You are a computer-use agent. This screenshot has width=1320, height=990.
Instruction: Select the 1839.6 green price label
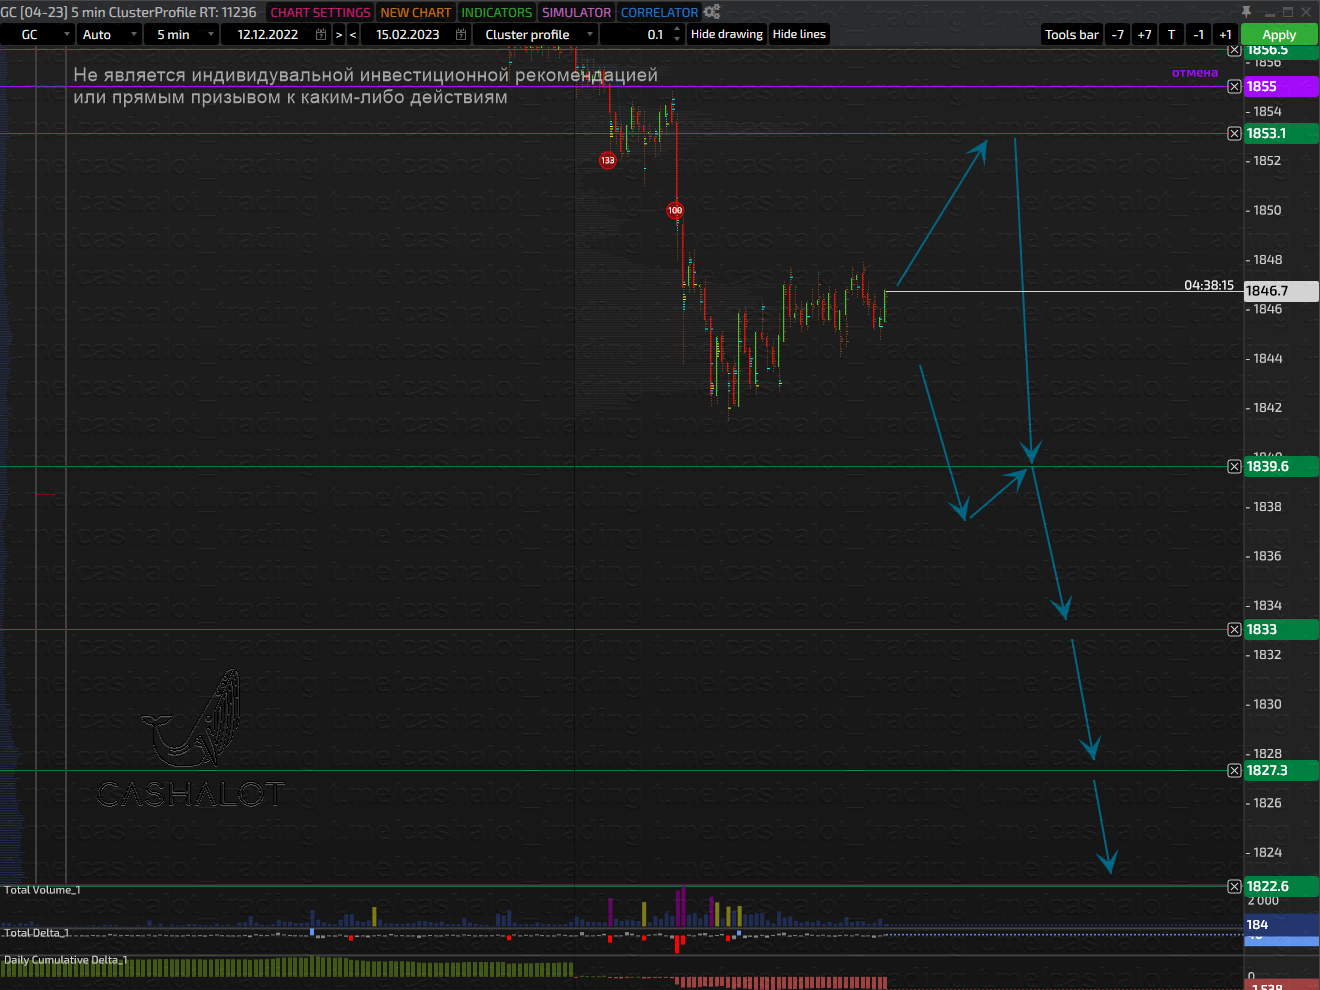(1281, 467)
